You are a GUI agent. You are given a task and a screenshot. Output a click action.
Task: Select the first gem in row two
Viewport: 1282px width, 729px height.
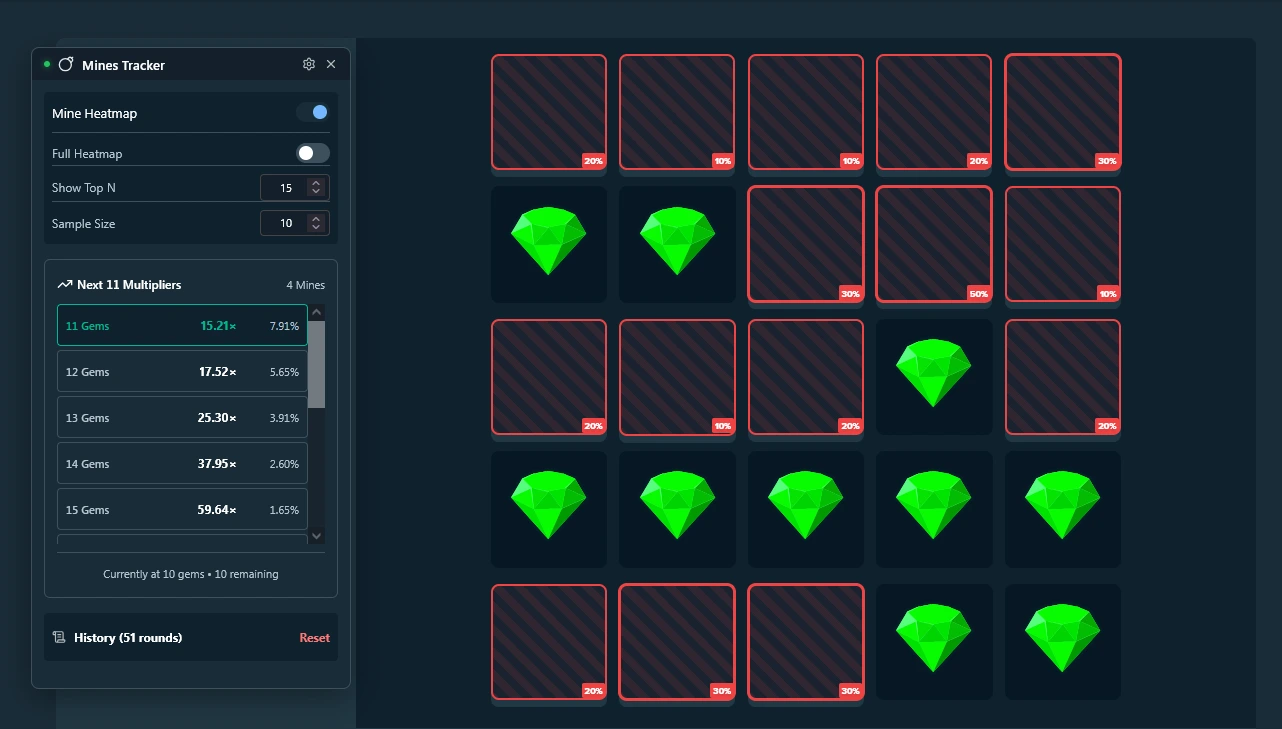point(548,244)
